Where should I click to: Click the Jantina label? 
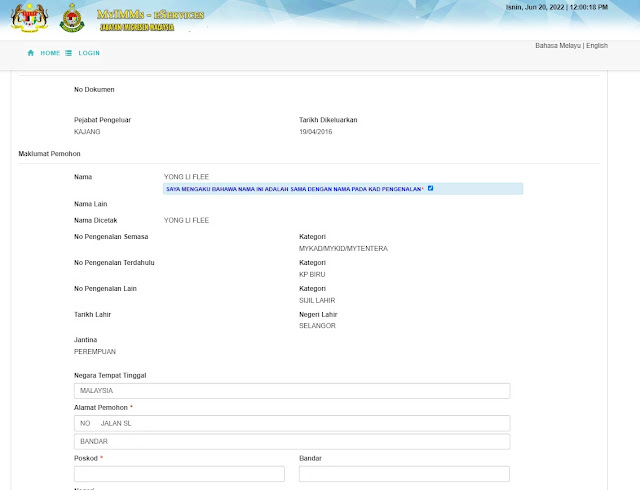pyautogui.click(x=85, y=340)
